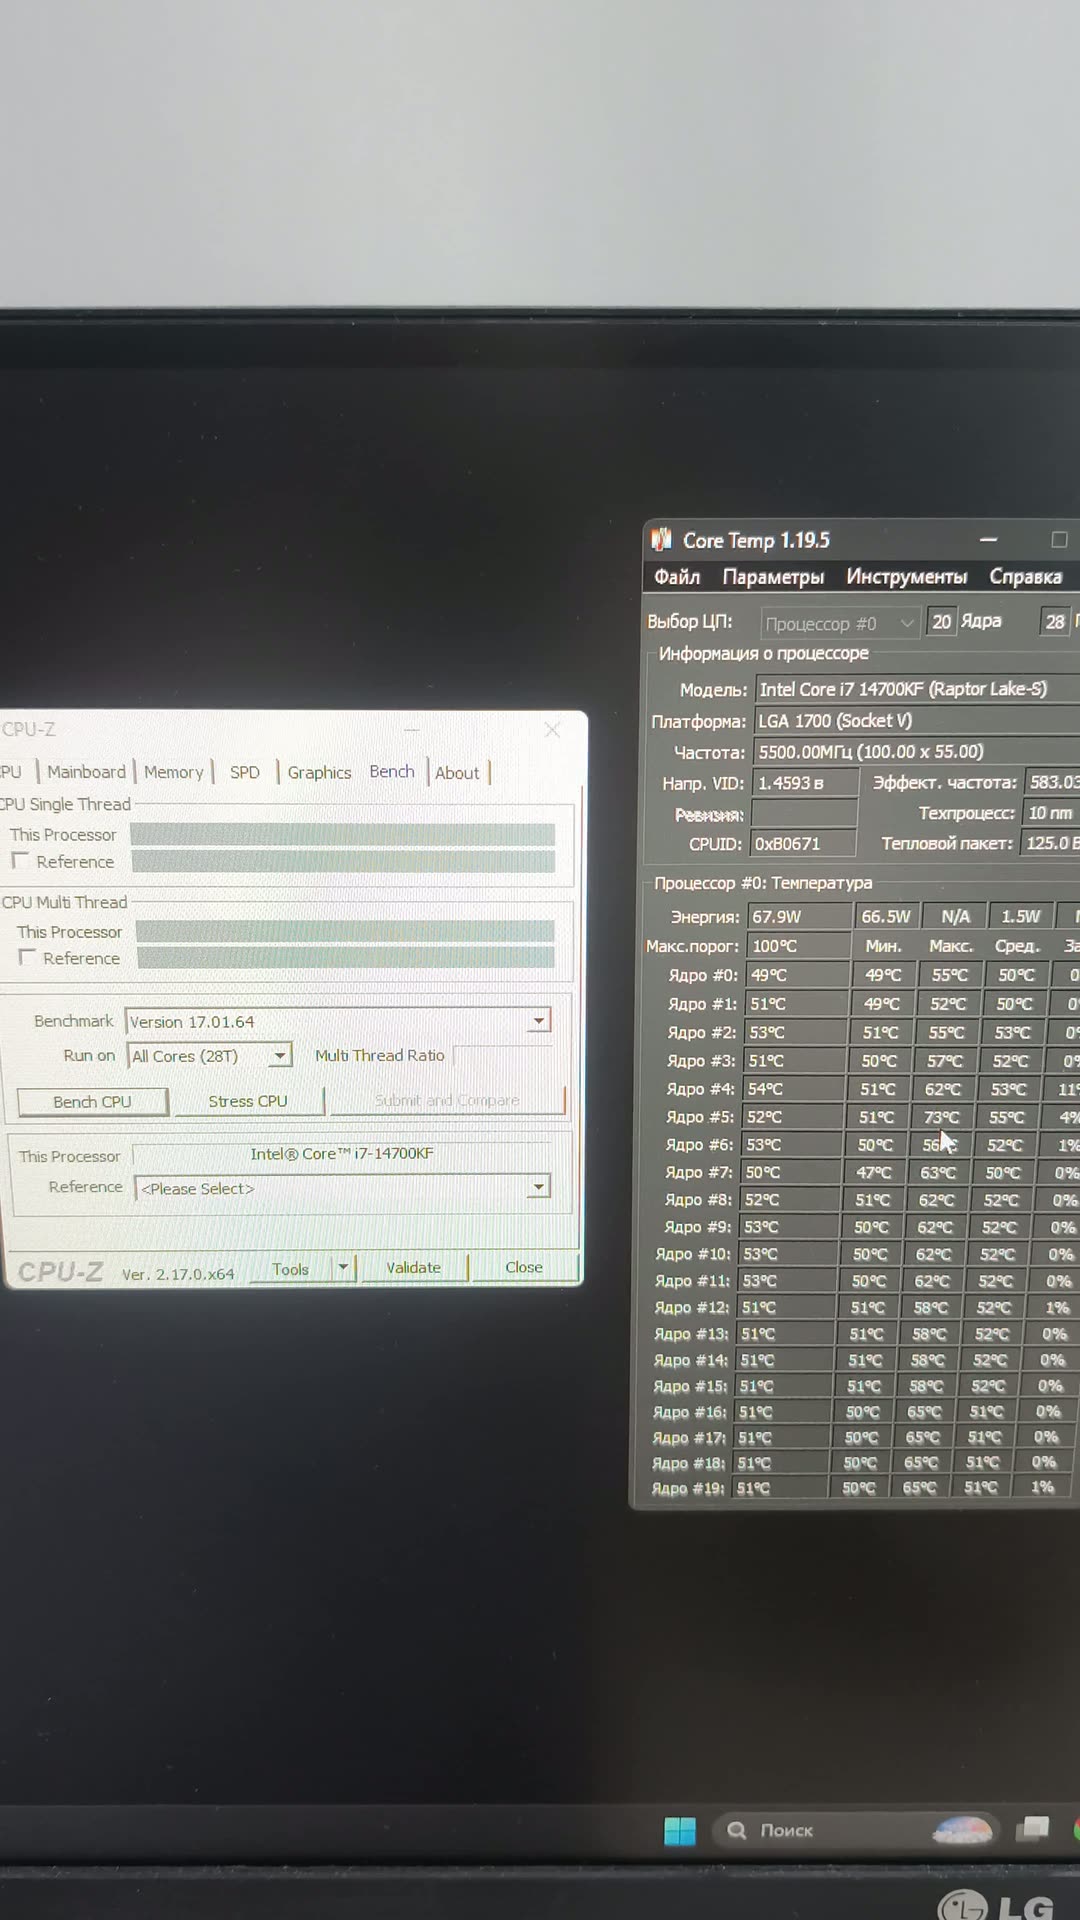
Task: Click the Ядро #10 row label
Action: 693,1254
